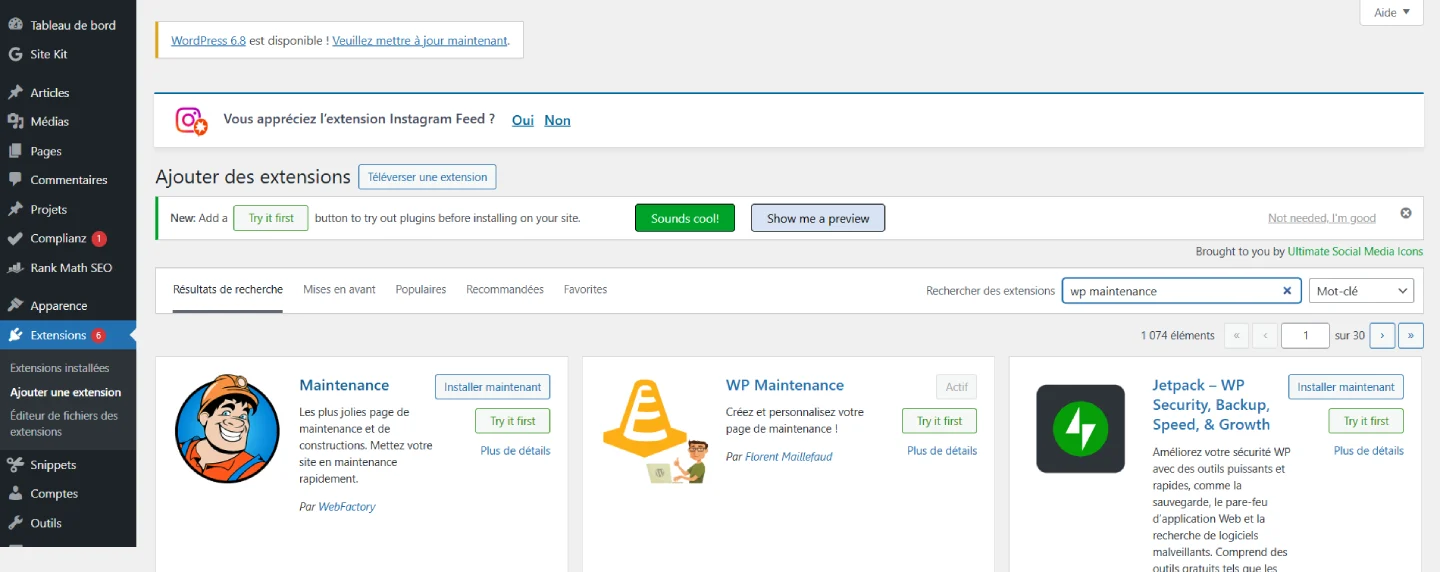The image size is (1440, 572).
Task: Click the WordPress 6.8 link
Action: [x=208, y=41]
